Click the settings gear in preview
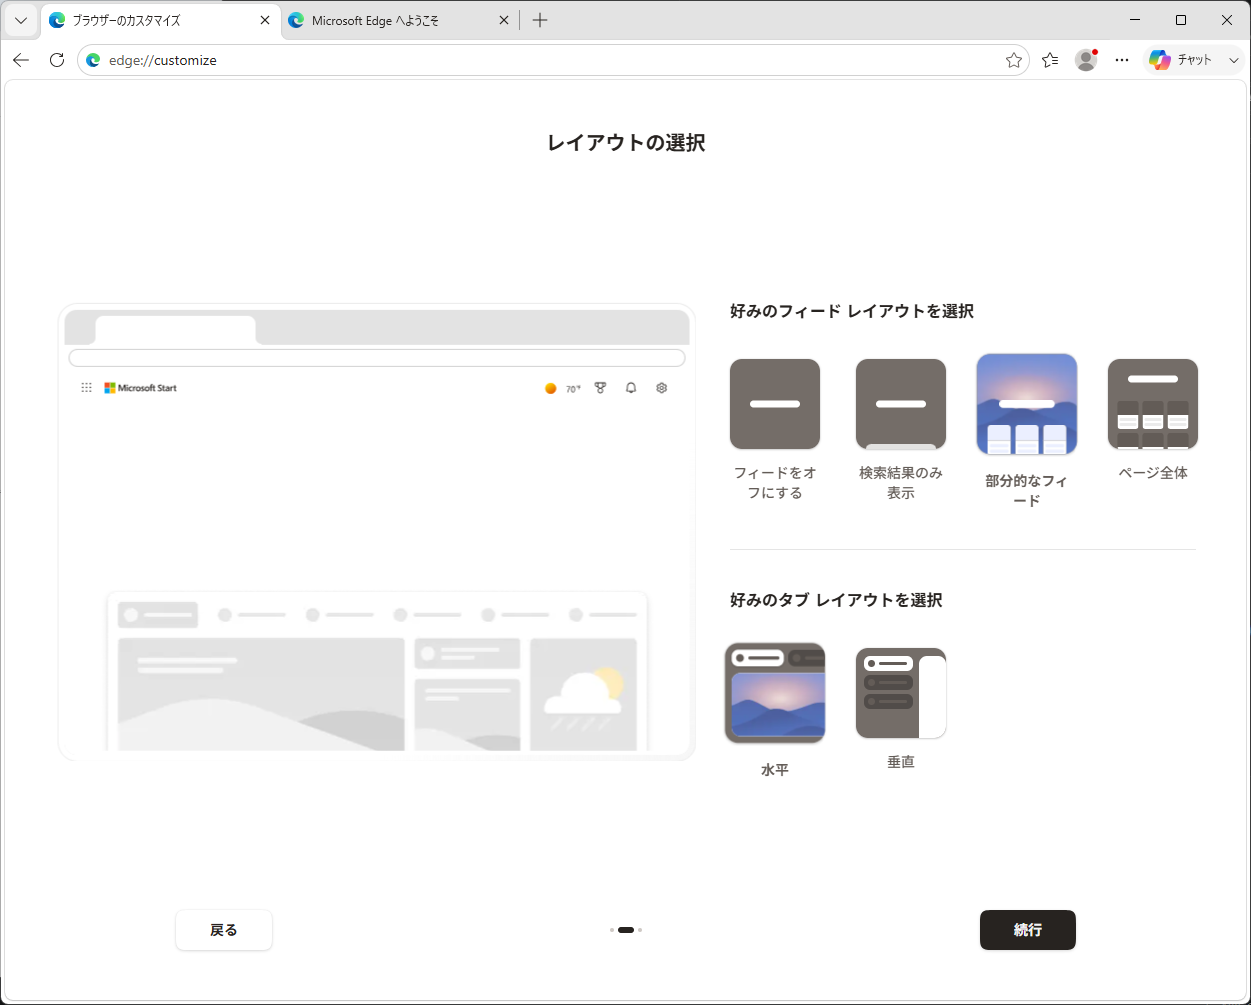The height and width of the screenshot is (1005, 1251). (x=661, y=388)
